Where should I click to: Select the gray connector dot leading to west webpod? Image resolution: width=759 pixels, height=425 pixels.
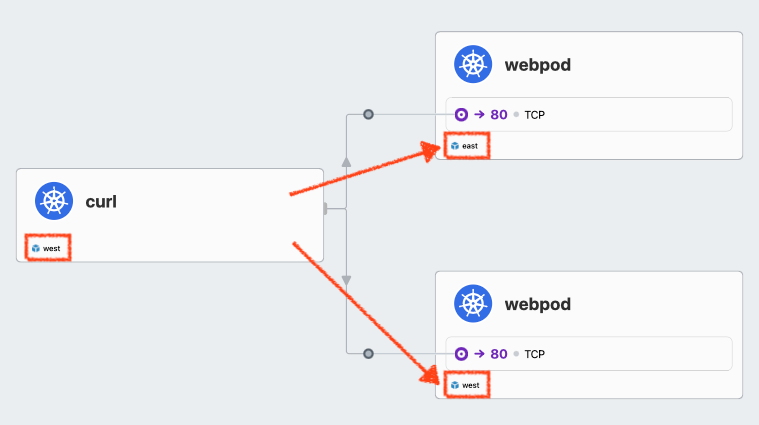coord(368,353)
